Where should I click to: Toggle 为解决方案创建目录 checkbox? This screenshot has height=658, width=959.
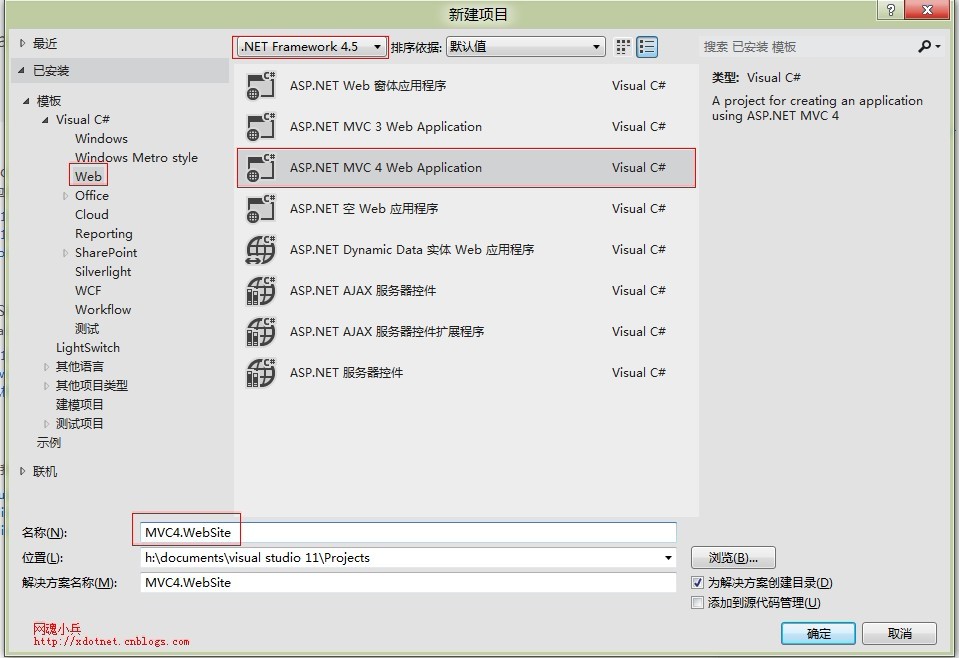[697, 583]
